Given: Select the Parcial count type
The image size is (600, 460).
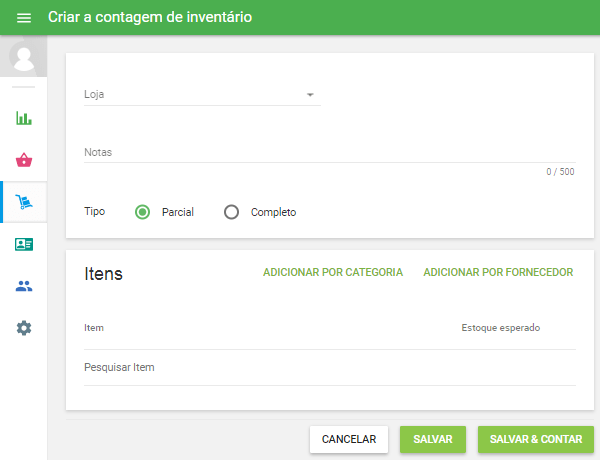Looking at the screenshot, I should click(x=143, y=212).
